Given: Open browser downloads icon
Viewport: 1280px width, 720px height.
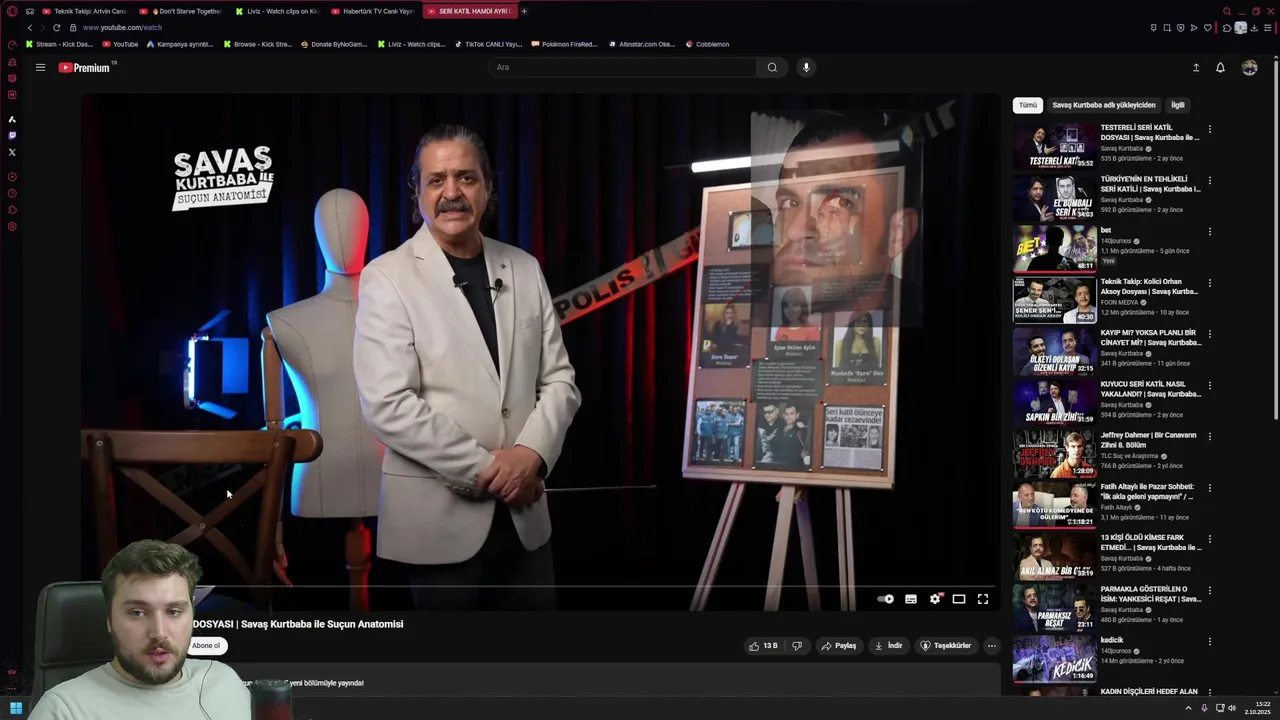Looking at the screenshot, I should coord(1254,28).
